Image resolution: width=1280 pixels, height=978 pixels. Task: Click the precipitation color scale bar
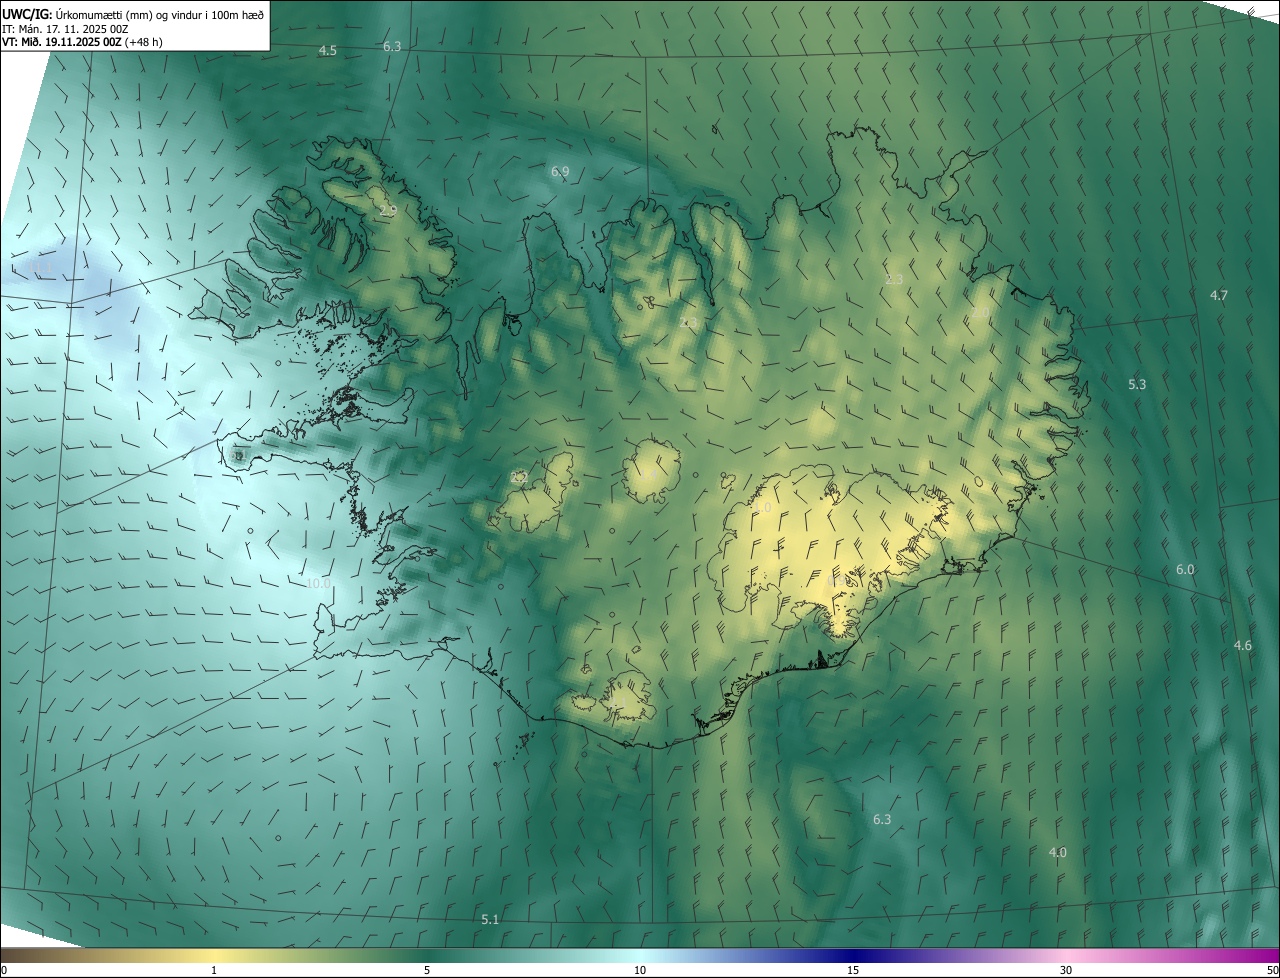(640, 955)
